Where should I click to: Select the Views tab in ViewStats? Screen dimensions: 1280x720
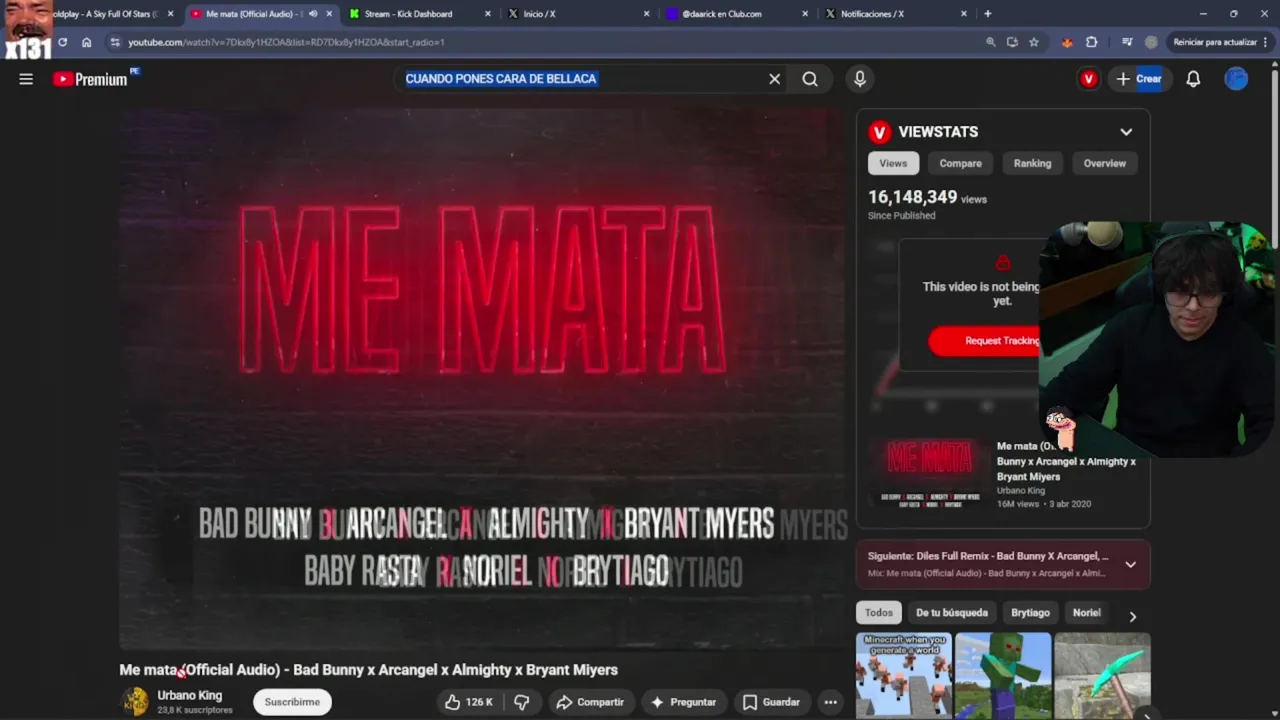(893, 163)
